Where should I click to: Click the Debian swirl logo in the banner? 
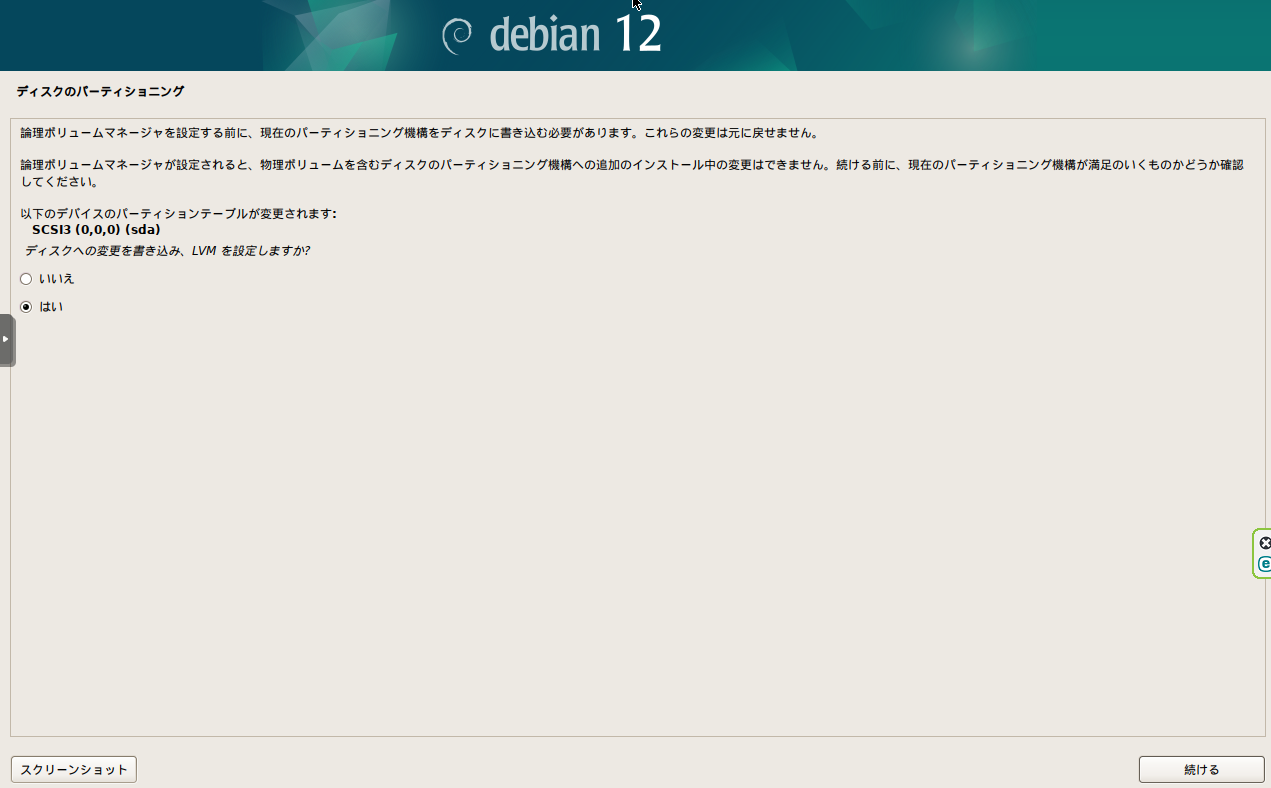point(458,35)
